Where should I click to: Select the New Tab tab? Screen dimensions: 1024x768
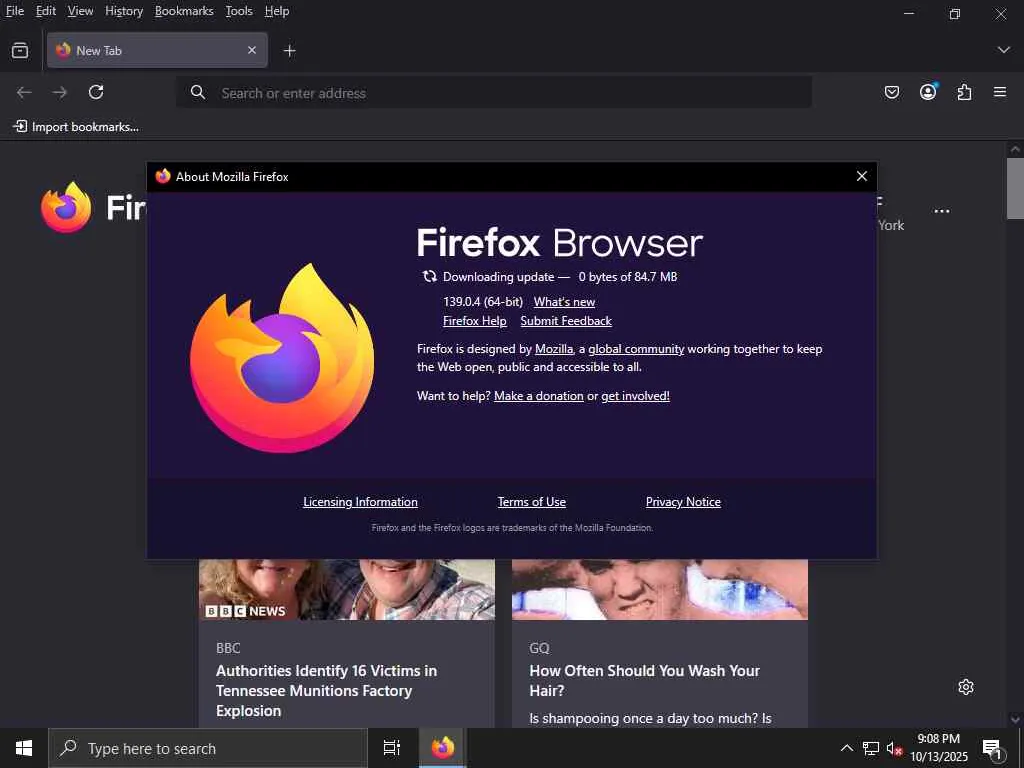coord(157,50)
